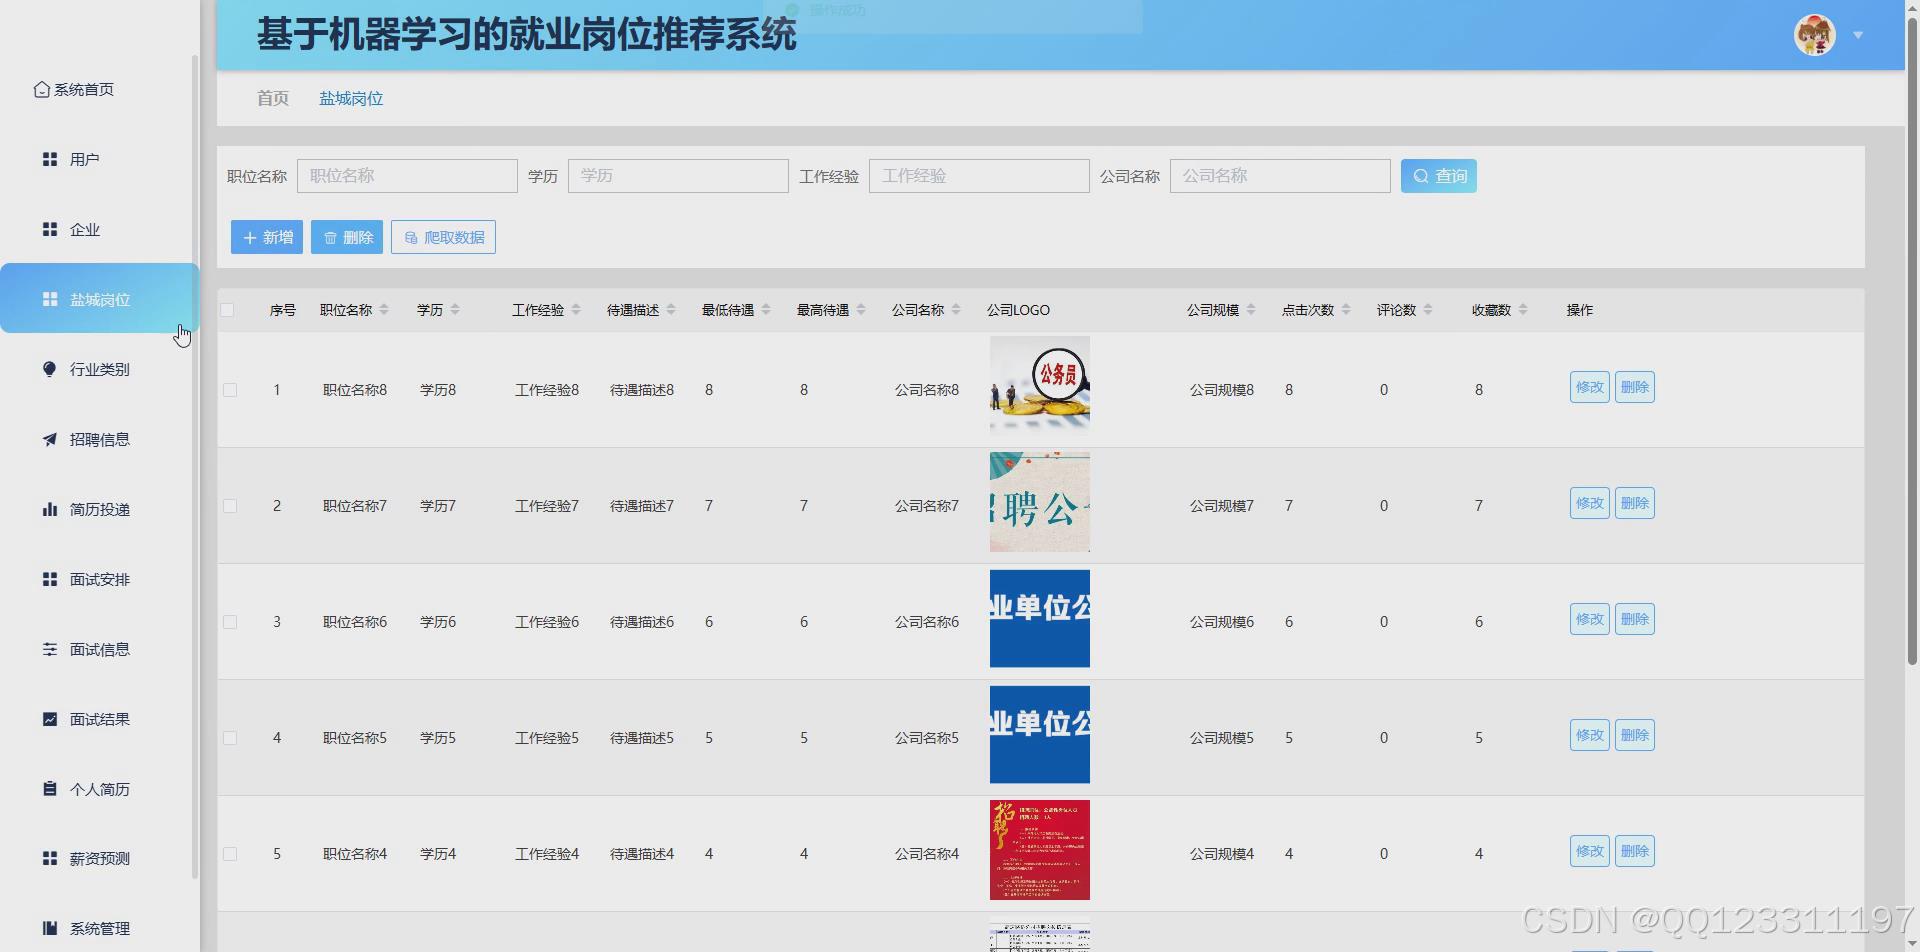Click the bulb icon next to 行业类别
1920x952 pixels.
pos(50,369)
